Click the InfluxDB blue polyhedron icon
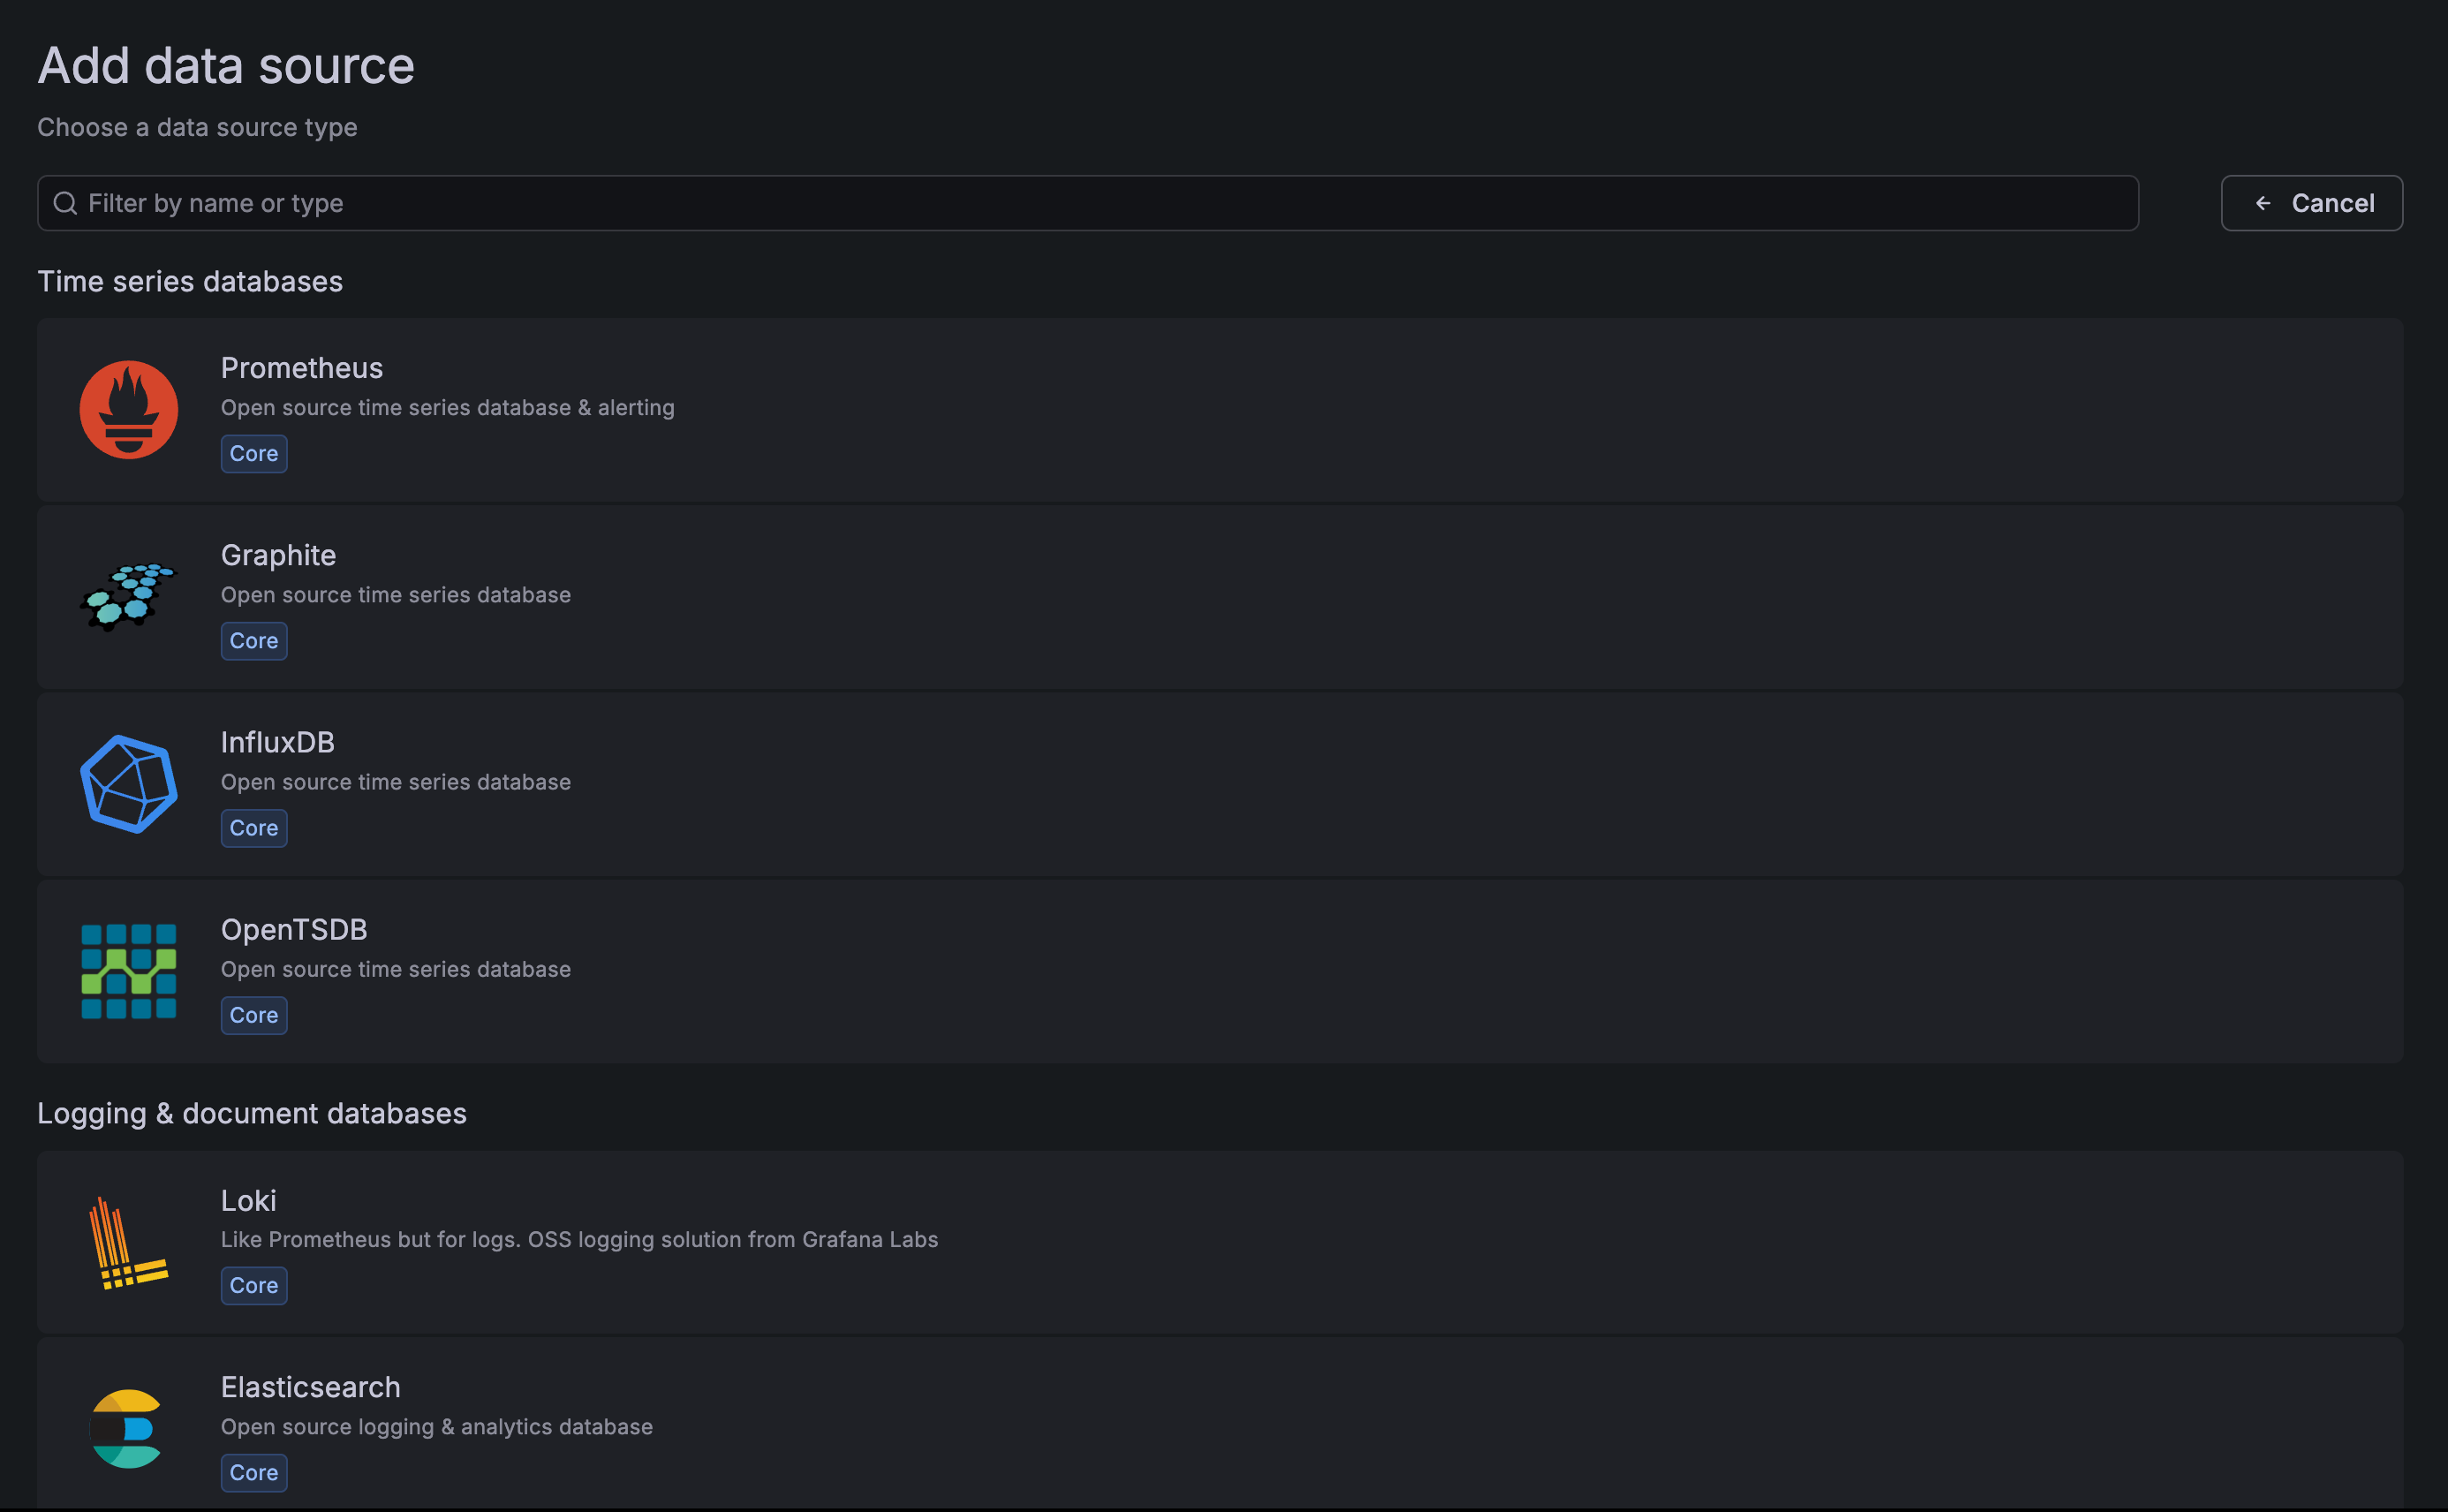Image resolution: width=2448 pixels, height=1512 pixels. [x=128, y=784]
